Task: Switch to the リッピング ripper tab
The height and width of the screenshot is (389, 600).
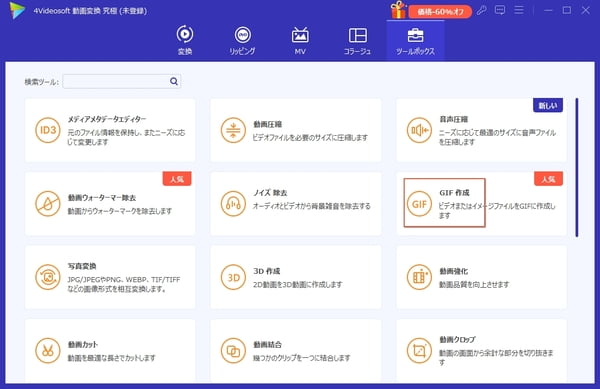Action: pyautogui.click(x=242, y=40)
